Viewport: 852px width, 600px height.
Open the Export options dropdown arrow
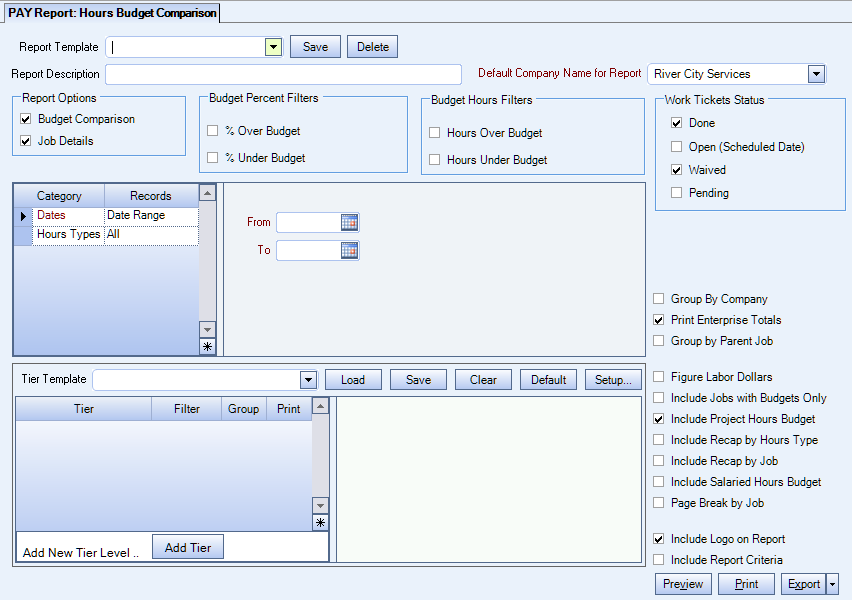tap(833, 584)
